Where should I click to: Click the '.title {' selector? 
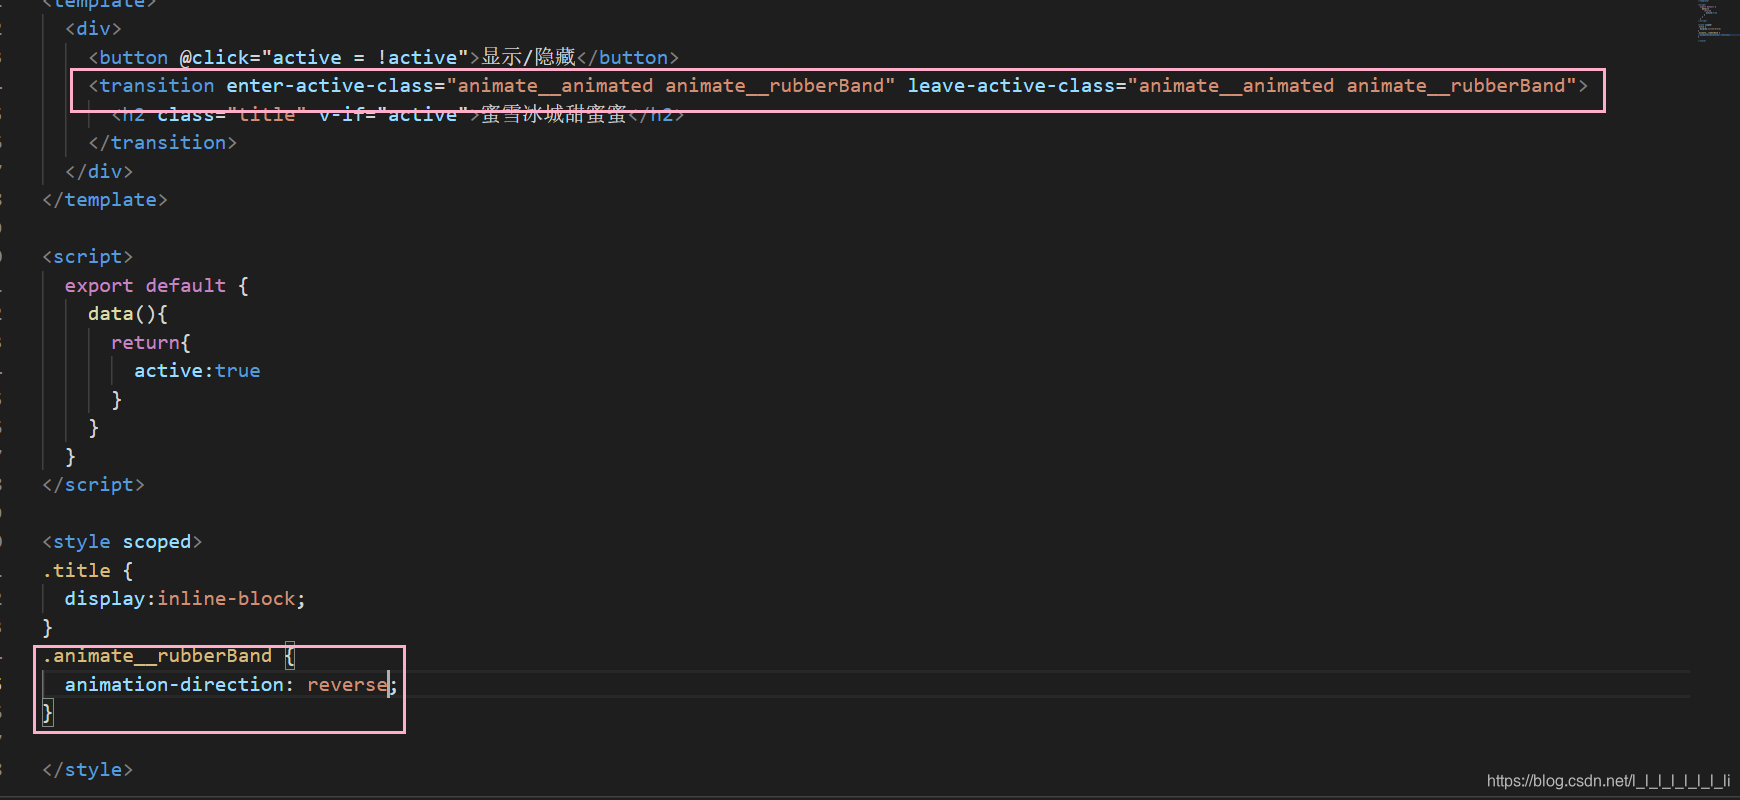click(x=88, y=571)
